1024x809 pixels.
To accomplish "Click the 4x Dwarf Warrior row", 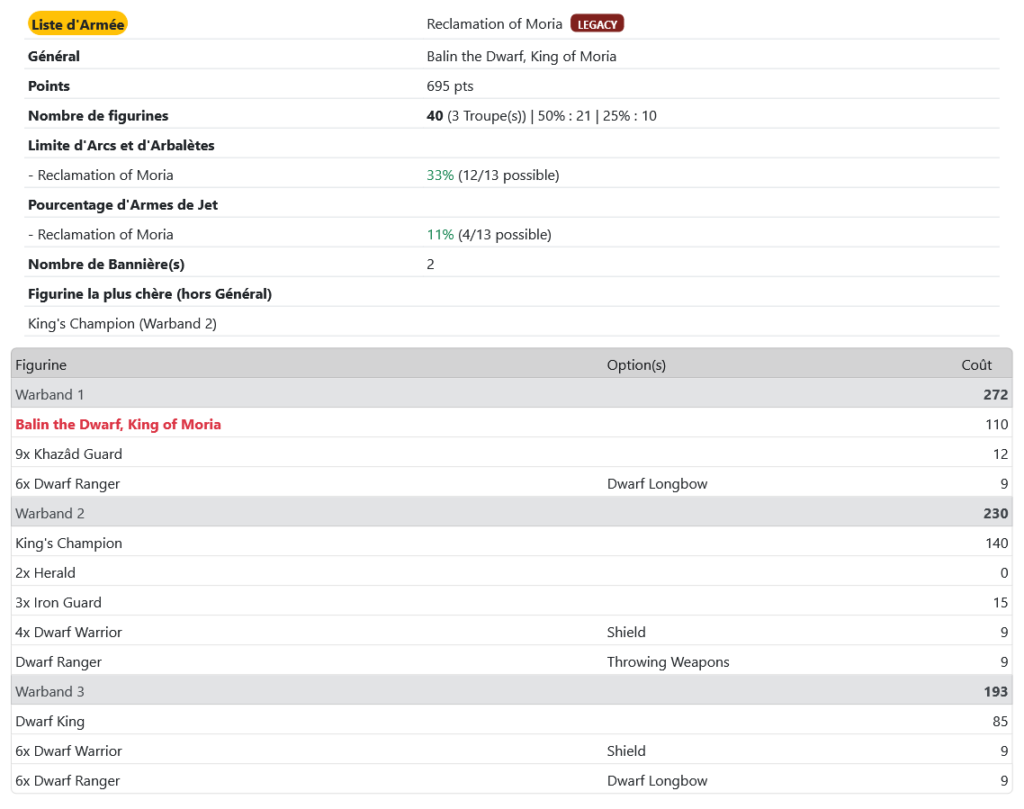I will click(x=511, y=632).
